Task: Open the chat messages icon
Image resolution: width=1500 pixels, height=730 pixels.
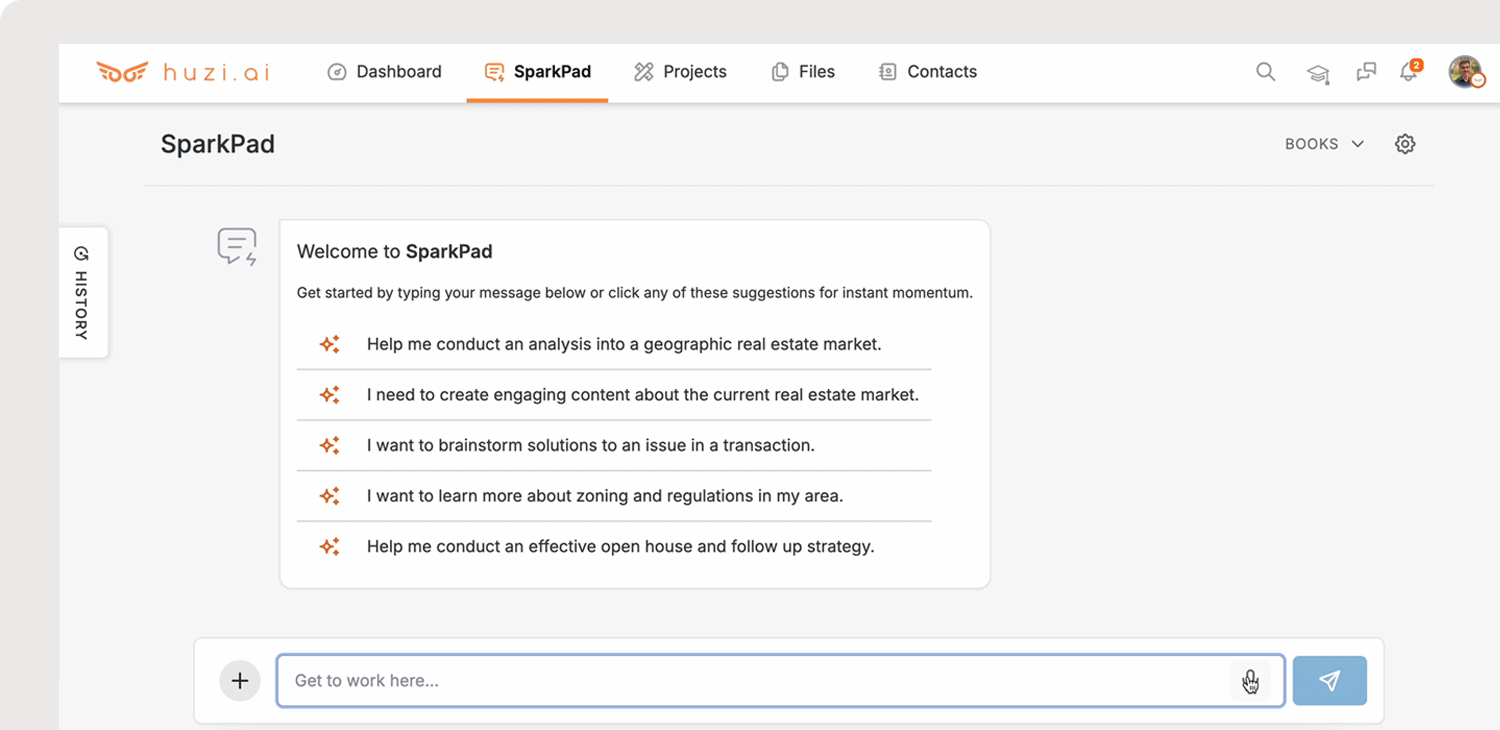Action: (1366, 72)
